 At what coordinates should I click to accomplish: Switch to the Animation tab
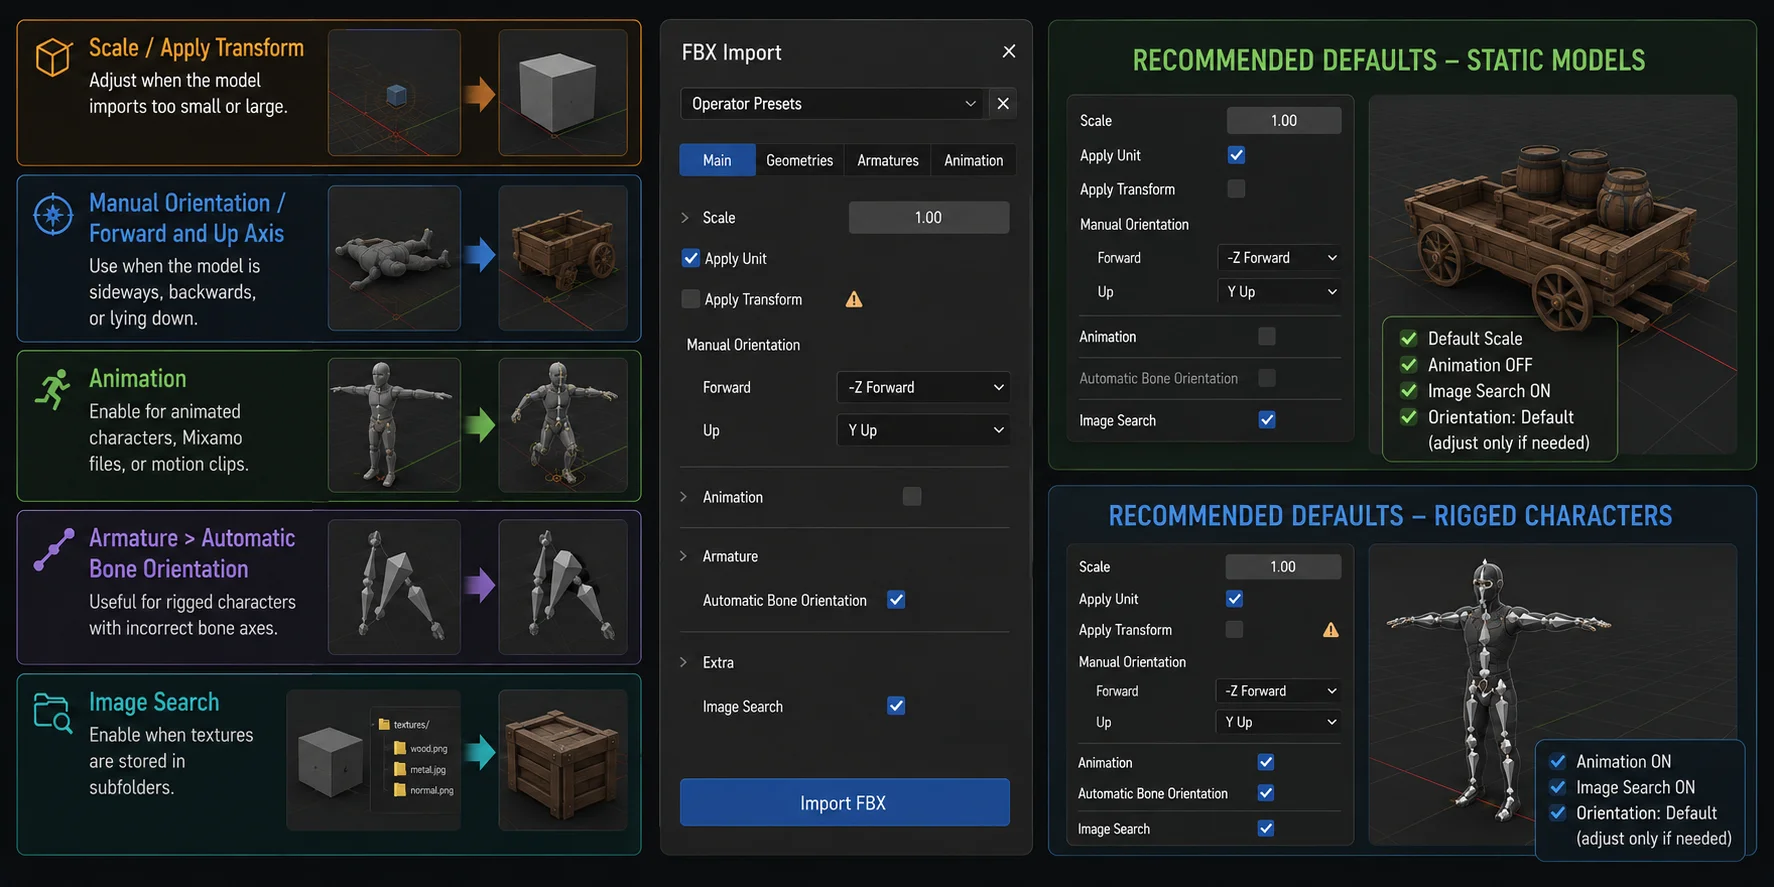pyautogui.click(x=974, y=160)
